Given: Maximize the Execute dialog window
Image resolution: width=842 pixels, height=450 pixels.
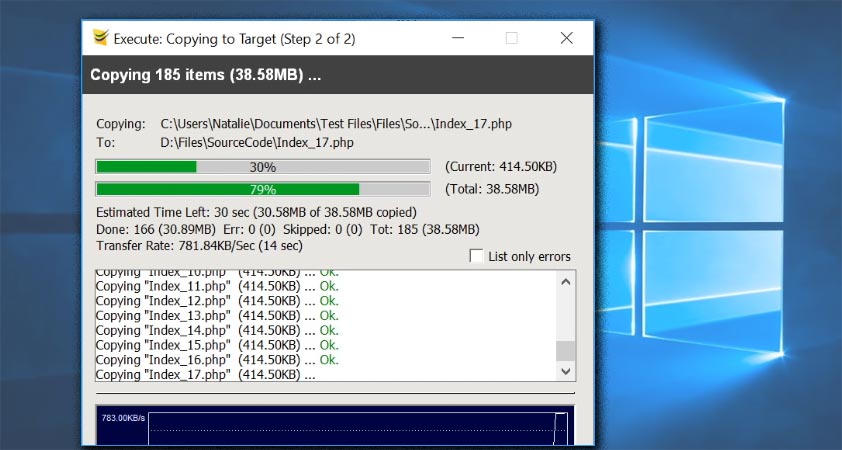Looking at the screenshot, I should click(x=512, y=39).
